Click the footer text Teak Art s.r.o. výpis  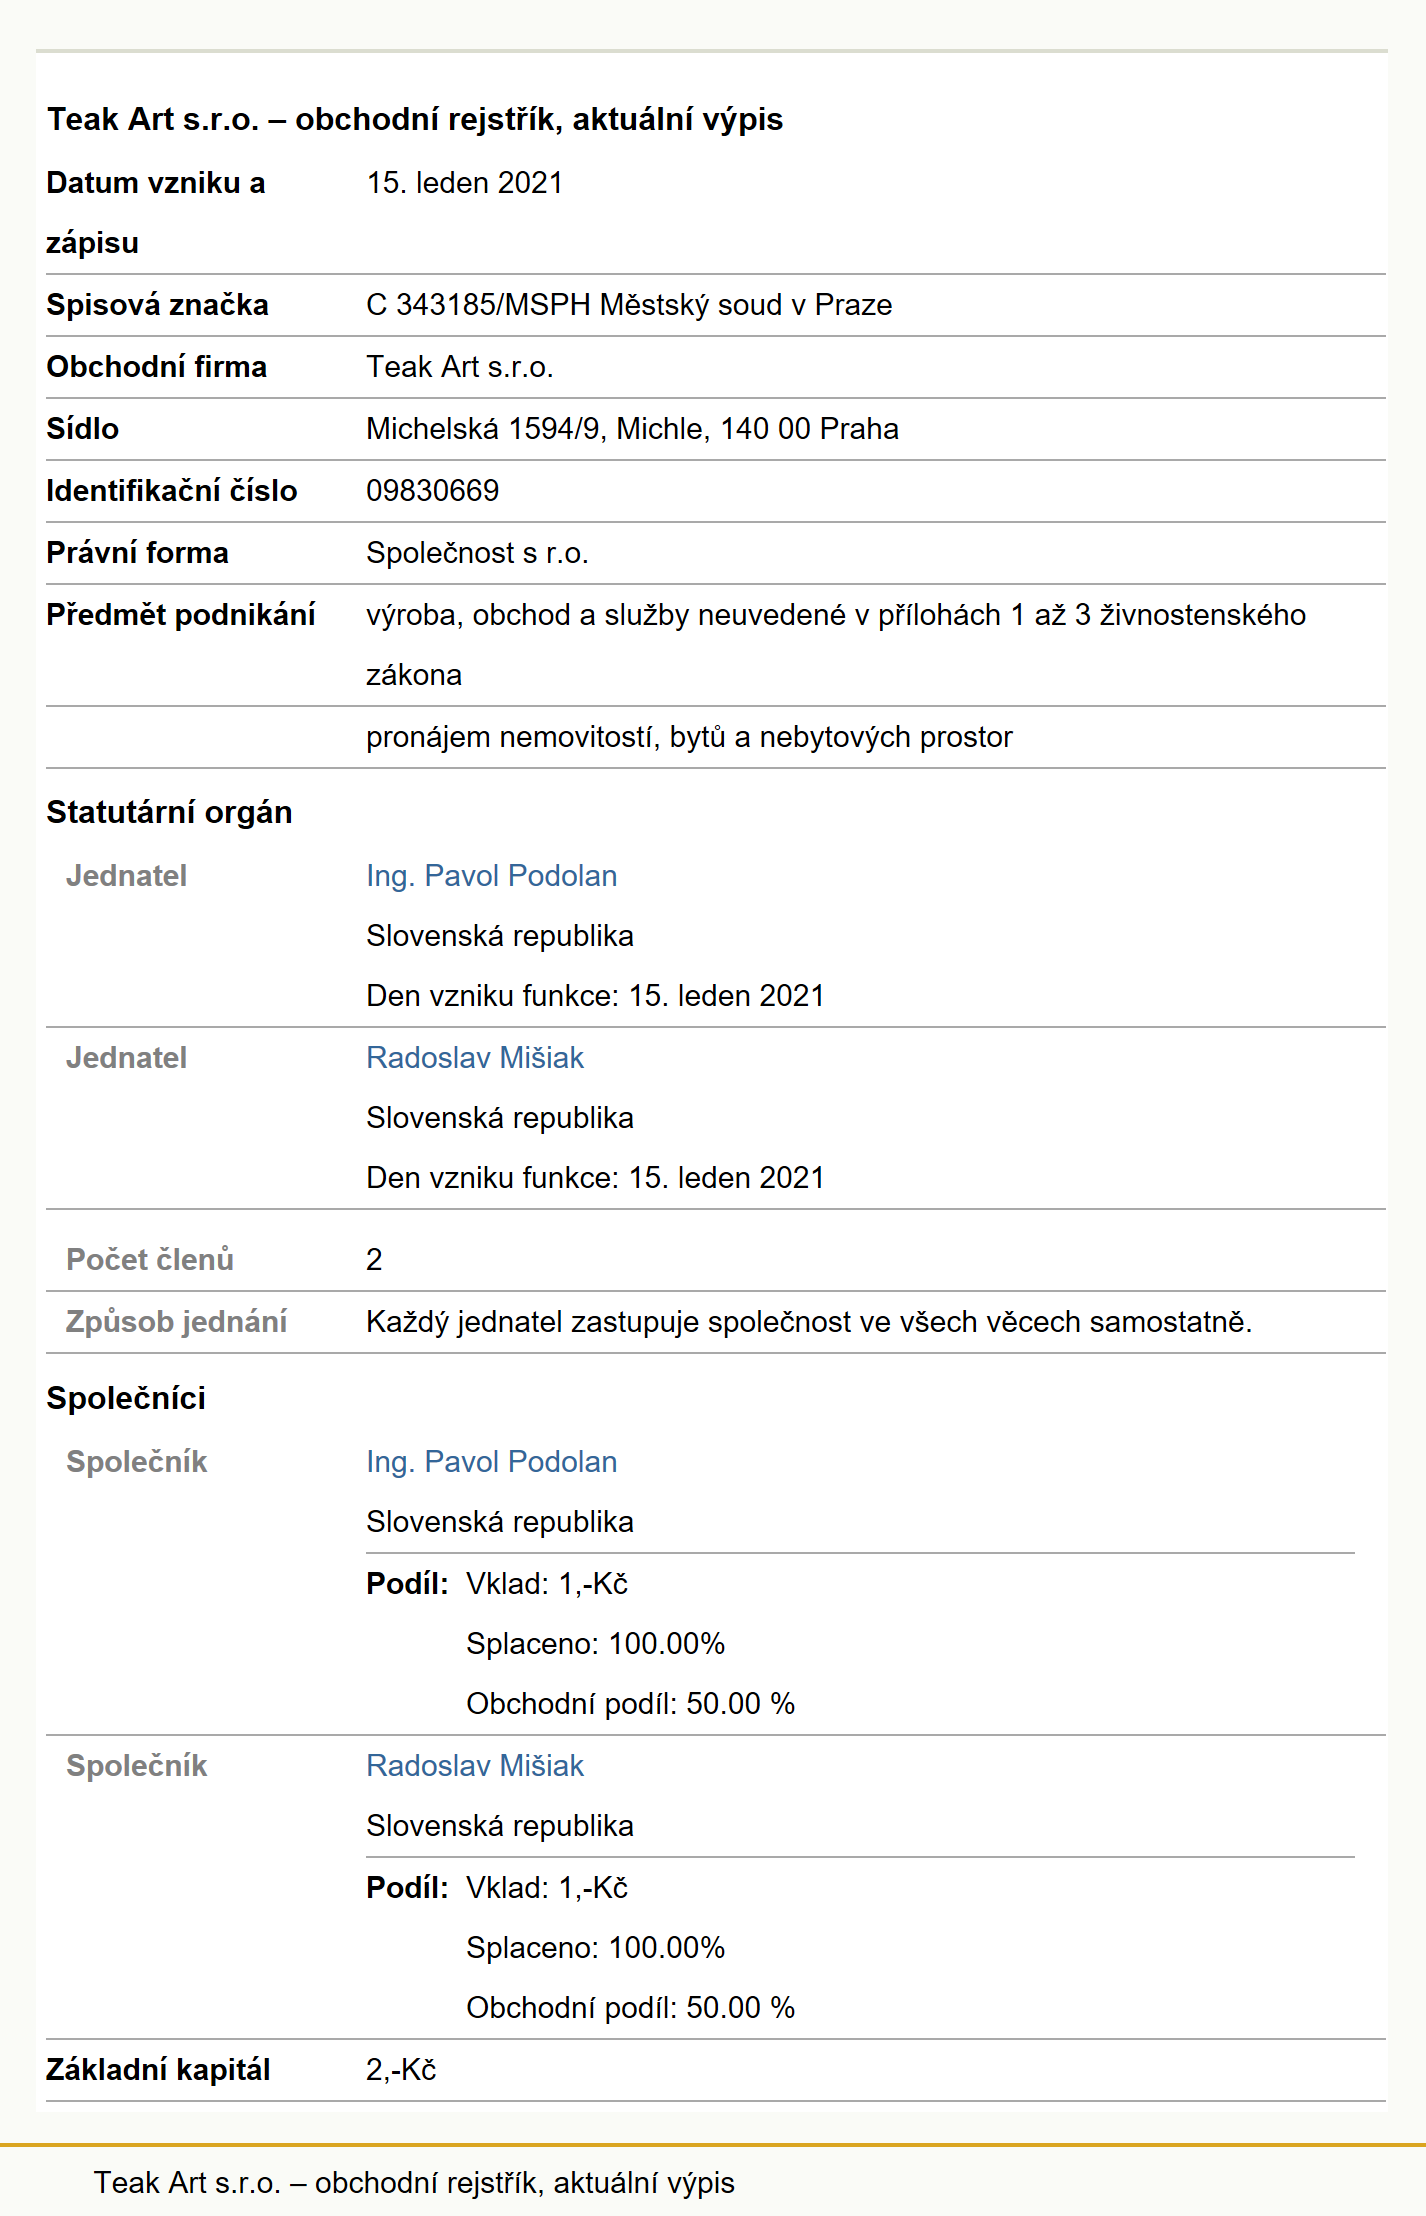(414, 2183)
